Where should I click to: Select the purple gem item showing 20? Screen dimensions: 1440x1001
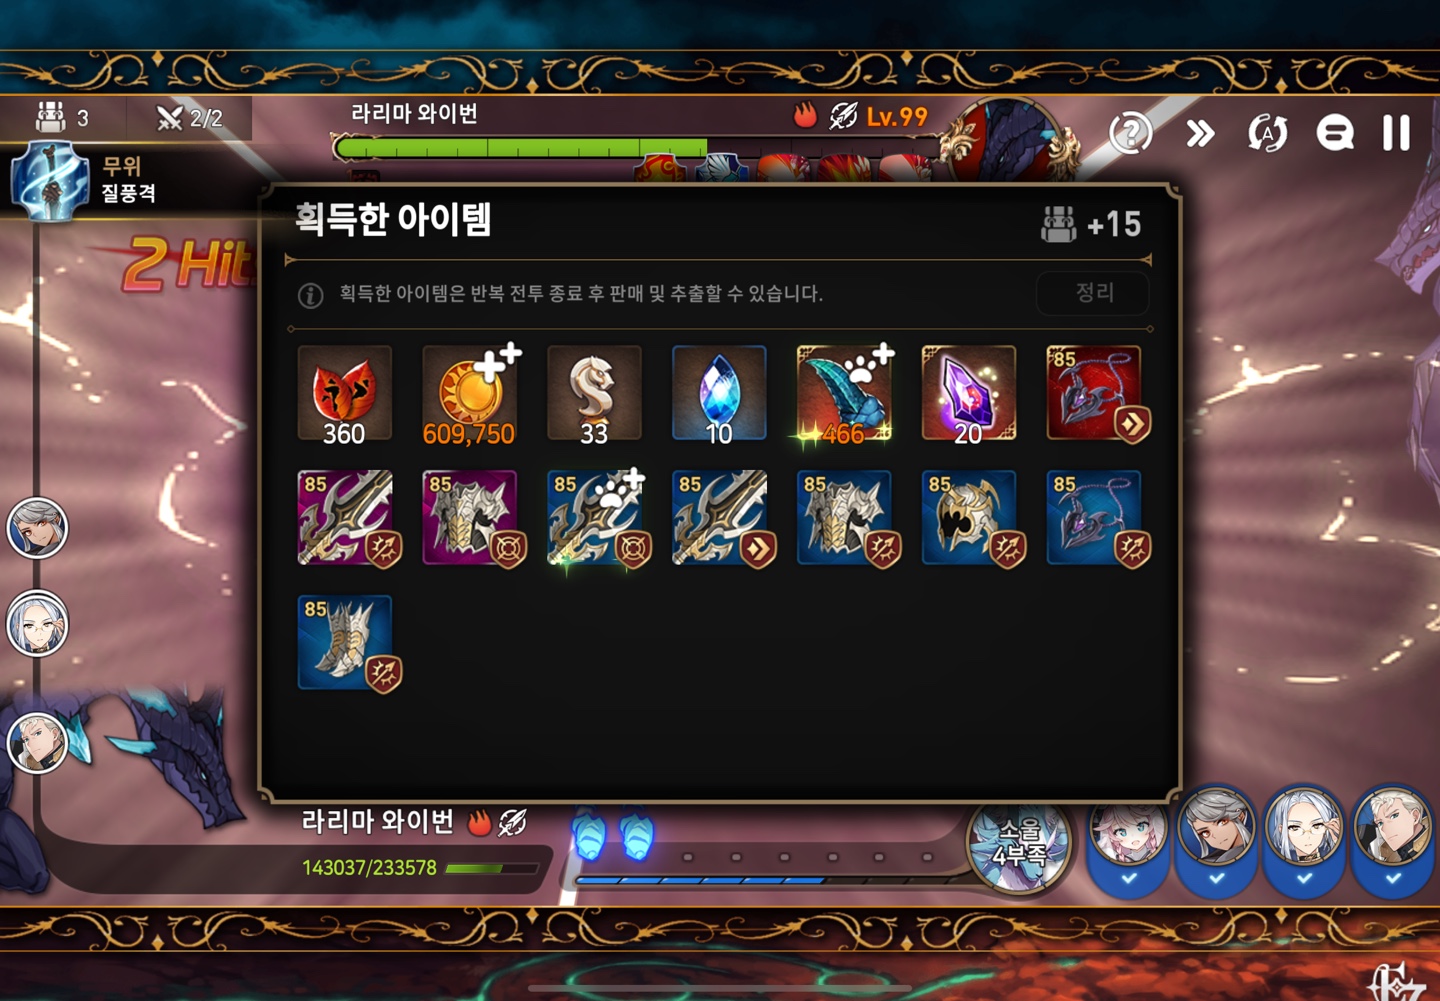pos(969,394)
